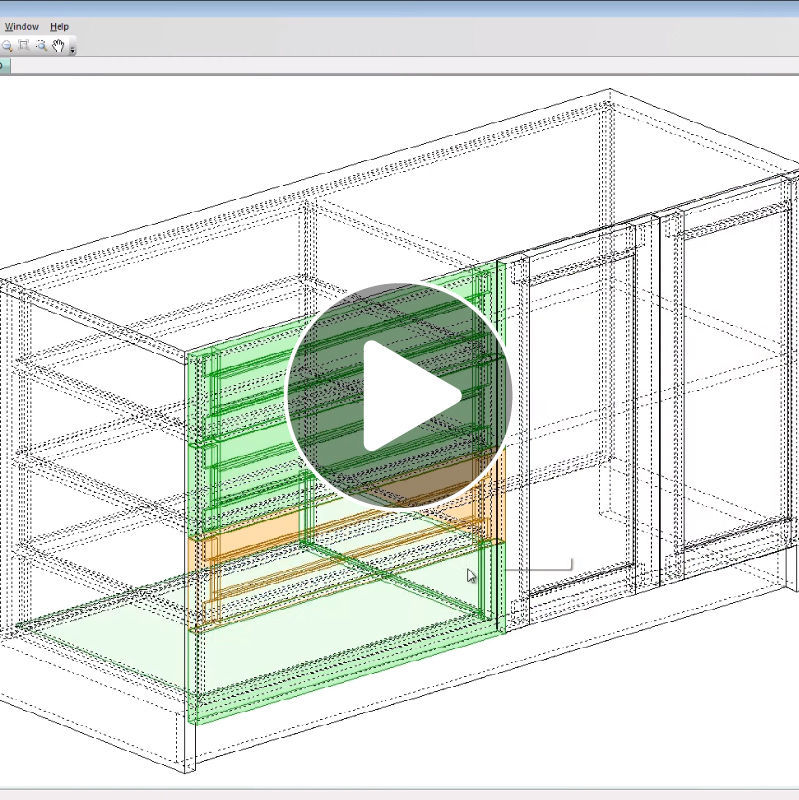Activate the Pan hand tool
Screen dimensions: 799x800
(x=59, y=45)
